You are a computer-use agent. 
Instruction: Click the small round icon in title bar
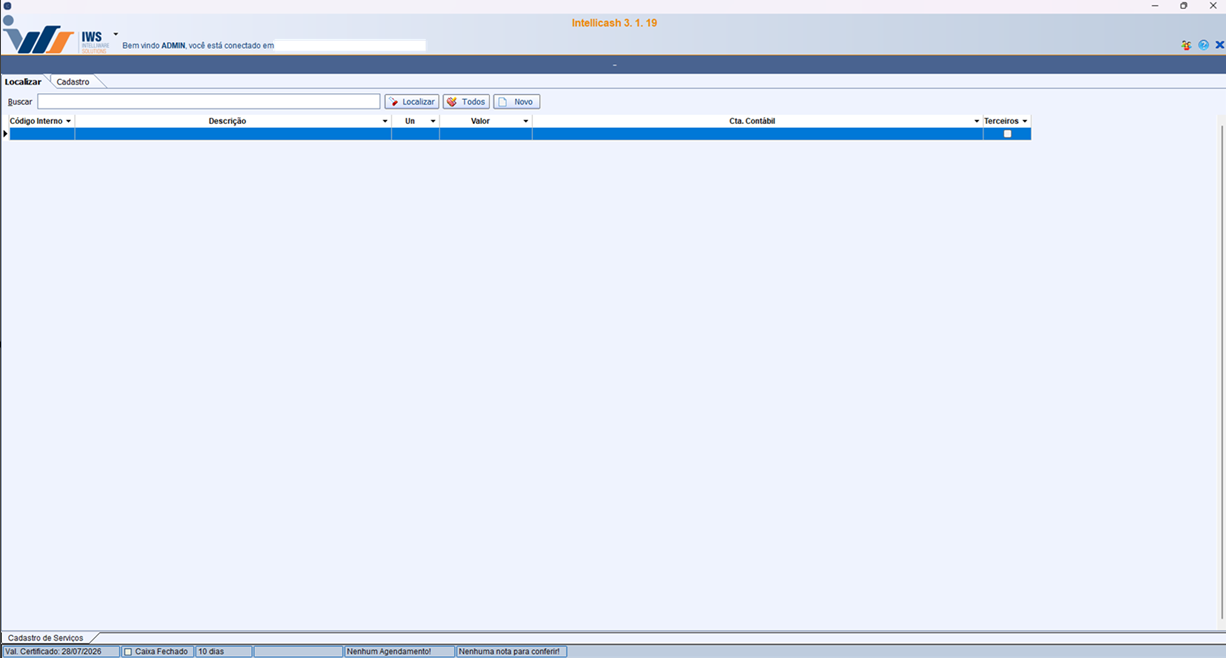[x=7, y=6]
